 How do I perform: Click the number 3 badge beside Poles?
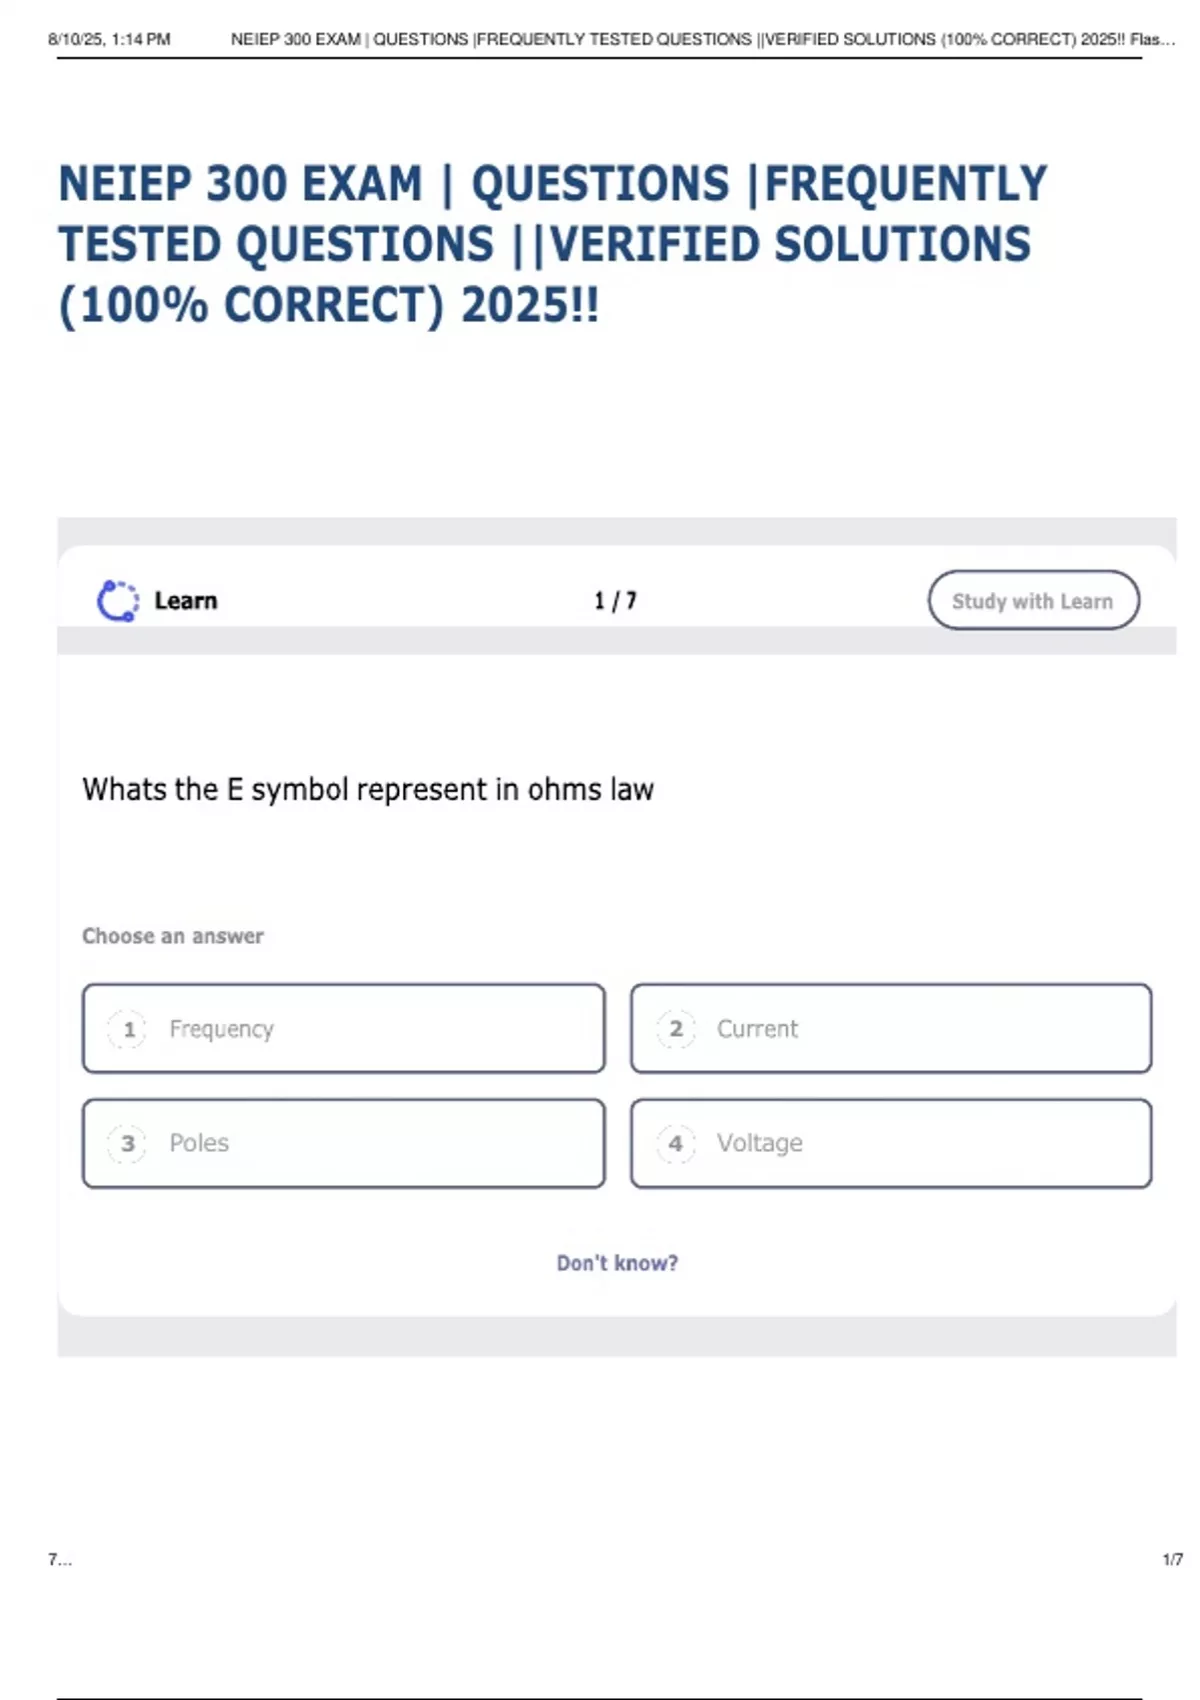(x=128, y=1143)
